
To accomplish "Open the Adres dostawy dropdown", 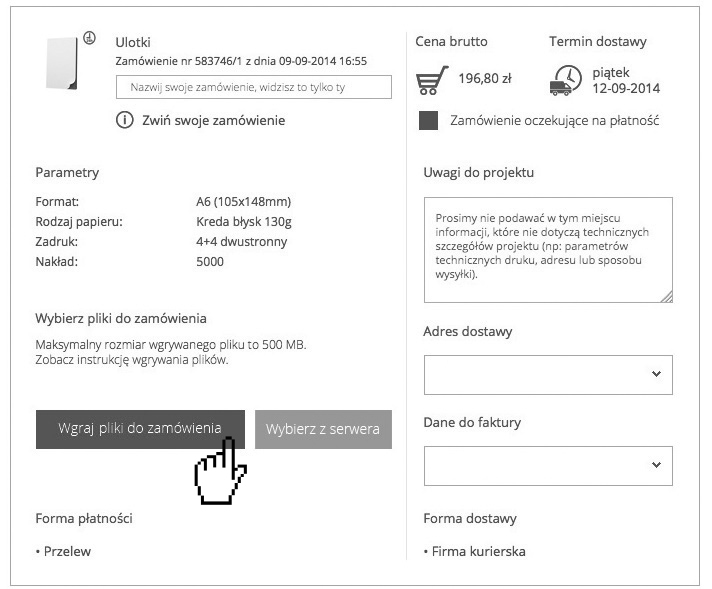I will (x=548, y=374).
